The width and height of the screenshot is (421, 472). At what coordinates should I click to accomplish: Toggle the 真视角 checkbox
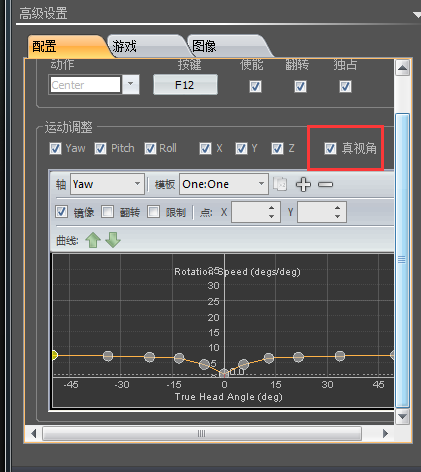pos(330,148)
